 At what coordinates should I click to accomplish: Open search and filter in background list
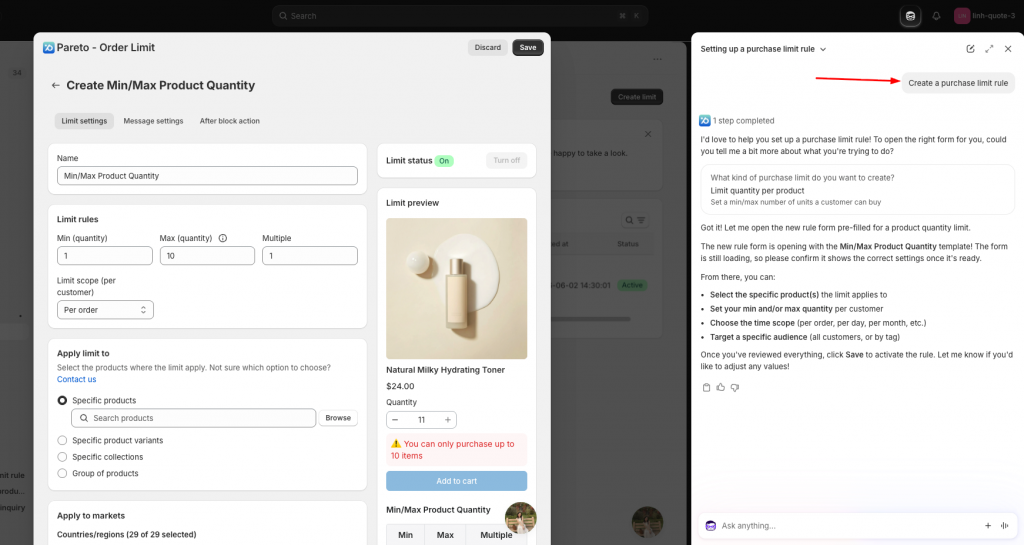coord(635,221)
